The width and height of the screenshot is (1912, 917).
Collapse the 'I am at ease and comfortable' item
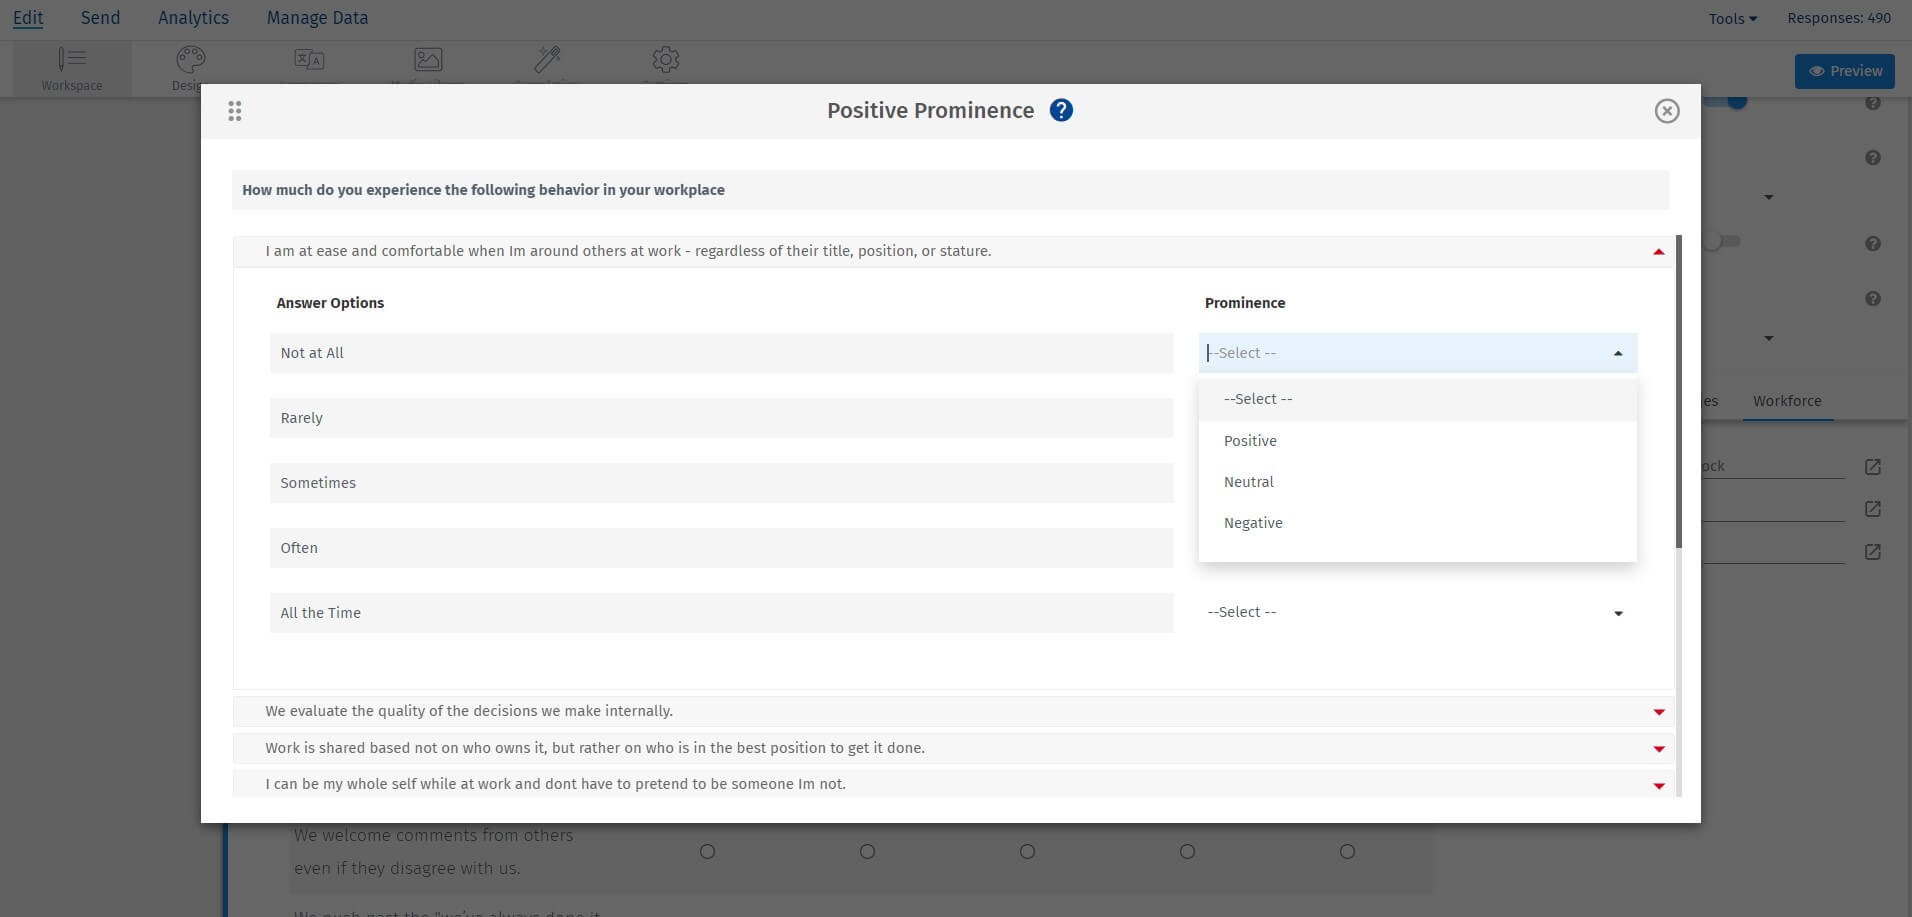[1658, 251]
